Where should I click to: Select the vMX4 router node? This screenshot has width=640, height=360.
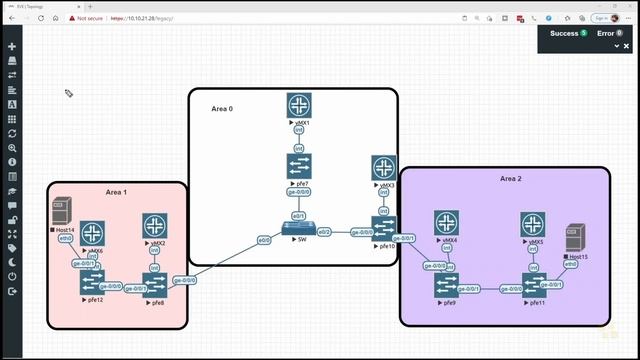coord(446,223)
